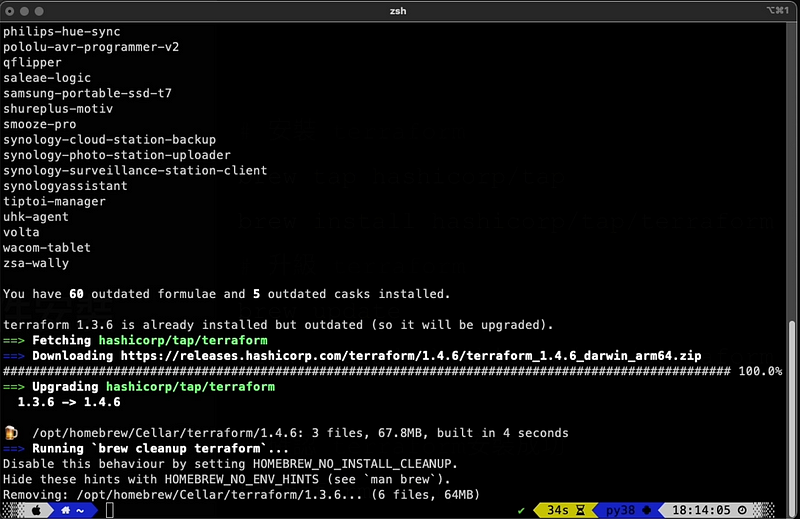Click the py38 Python environment icon
The height and width of the screenshot is (519, 800).
pyautogui.click(x=646, y=510)
